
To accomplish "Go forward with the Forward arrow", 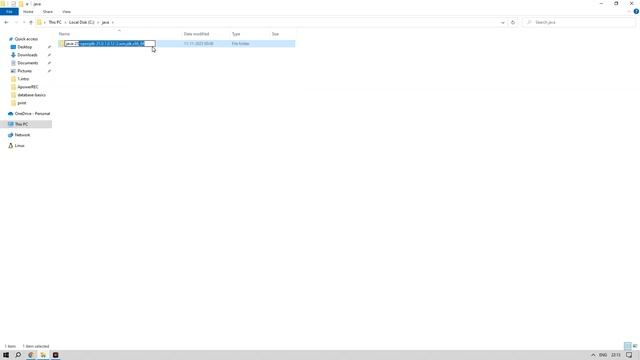I will coord(16,22).
